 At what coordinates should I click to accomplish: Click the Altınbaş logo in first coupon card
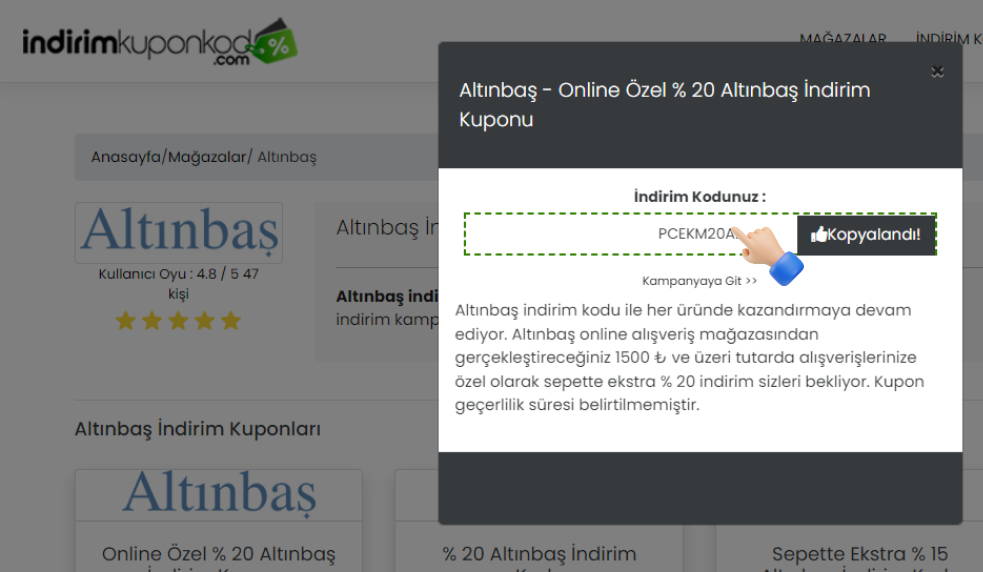(x=219, y=494)
